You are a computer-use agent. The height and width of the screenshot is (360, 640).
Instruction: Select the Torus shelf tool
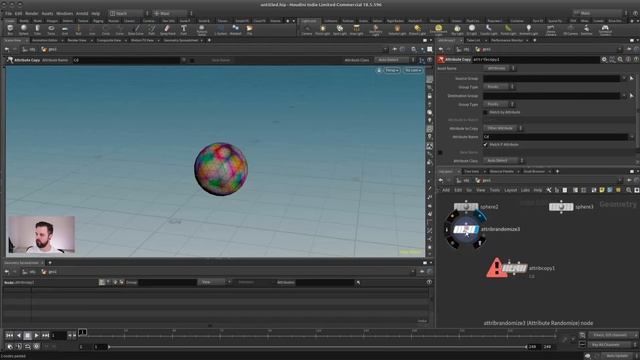pyautogui.click(x=51, y=29)
